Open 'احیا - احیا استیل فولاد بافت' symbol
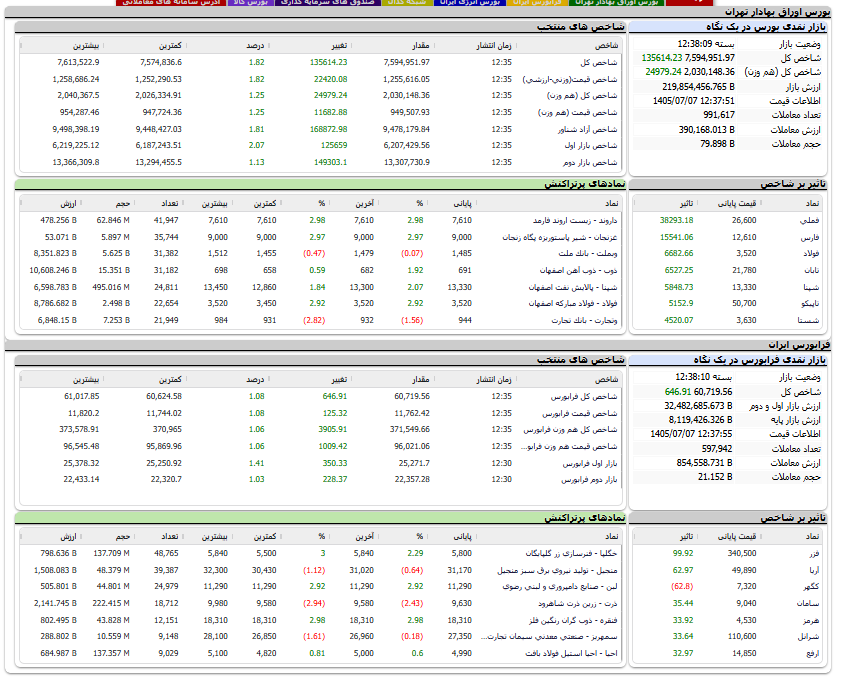Image resolution: width=841 pixels, height=680 pixels. (x=571, y=653)
